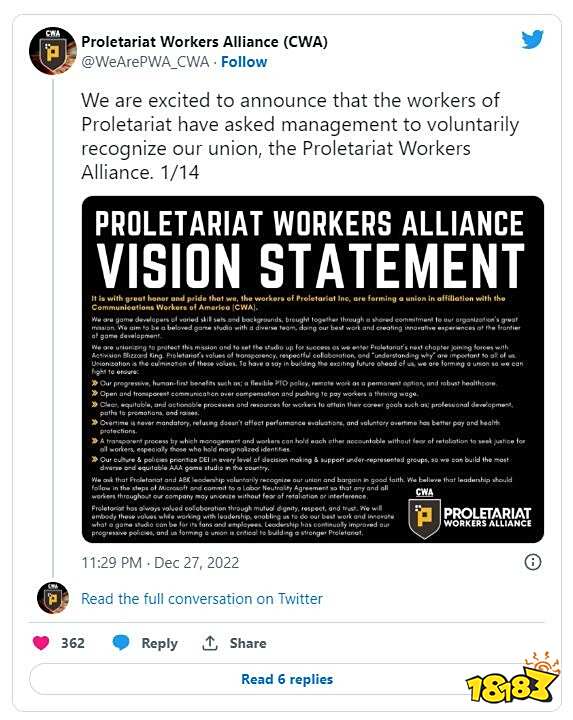Click the 18183 watermark logo

click(513, 681)
